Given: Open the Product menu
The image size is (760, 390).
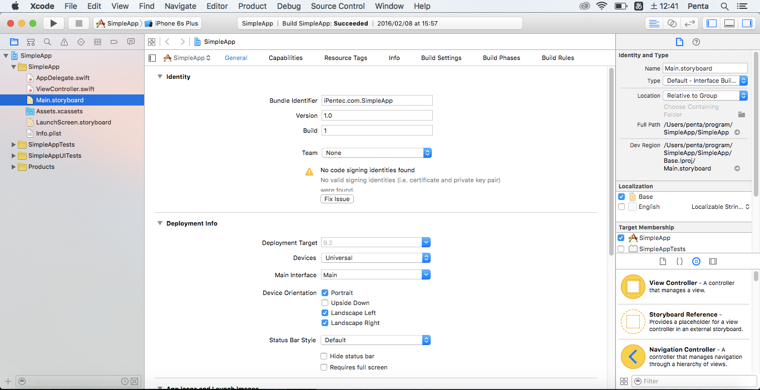Looking at the screenshot, I should coord(252,6).
